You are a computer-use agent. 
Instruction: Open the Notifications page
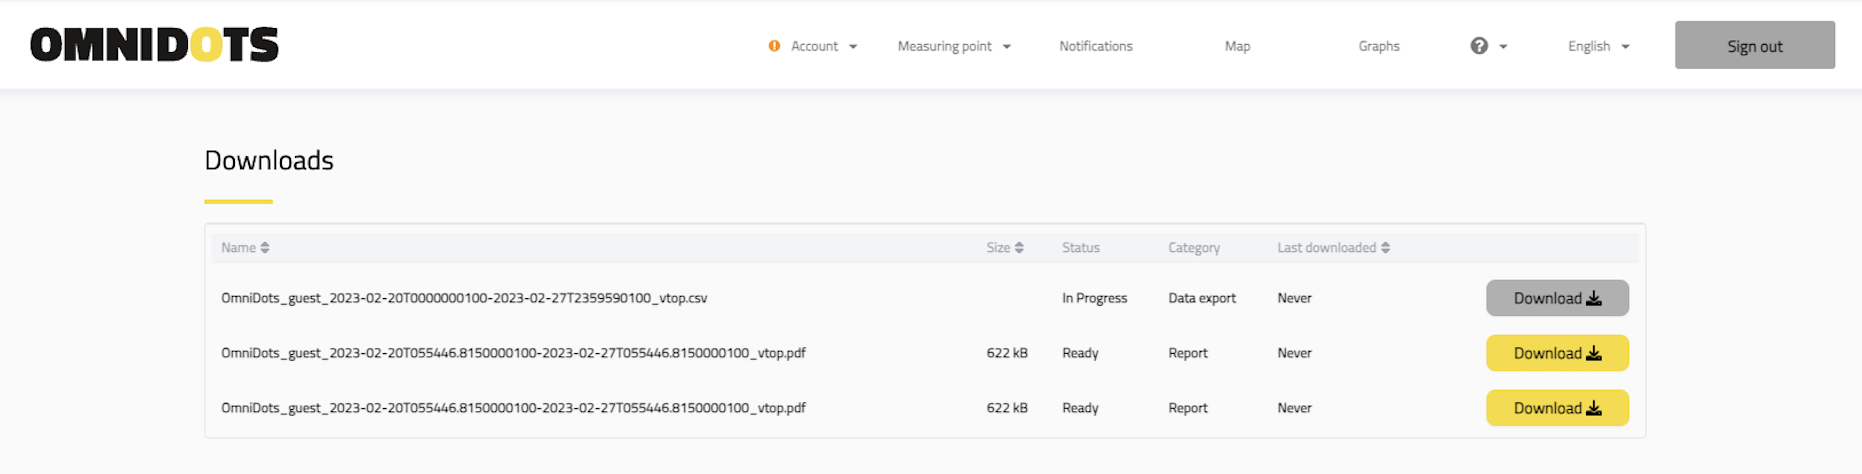click(1096, 46)
